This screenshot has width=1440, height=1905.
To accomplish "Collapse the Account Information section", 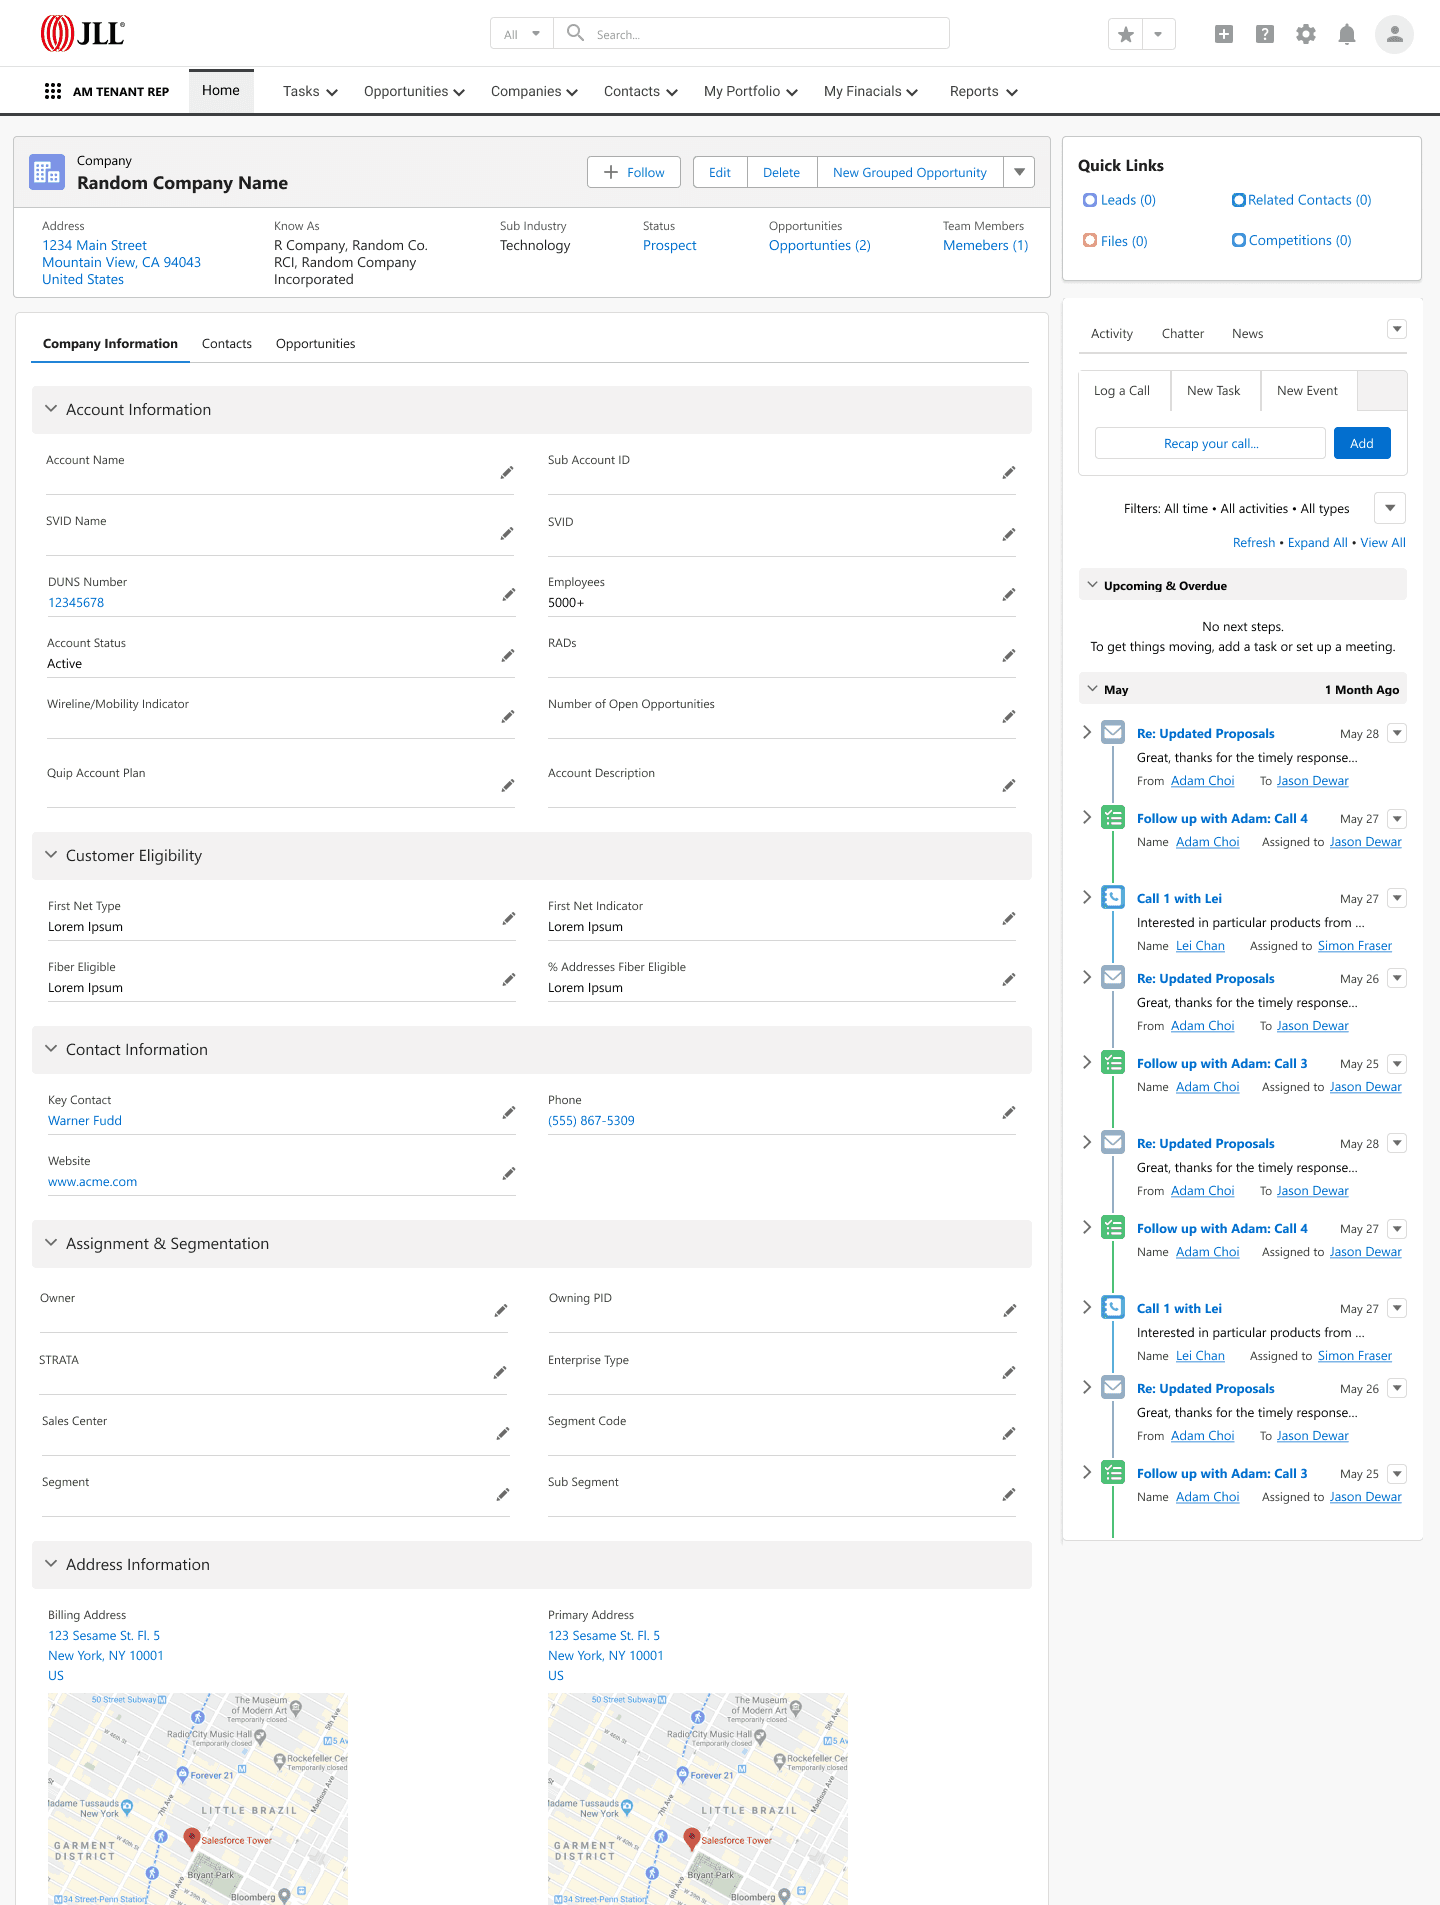I will 51,409.
